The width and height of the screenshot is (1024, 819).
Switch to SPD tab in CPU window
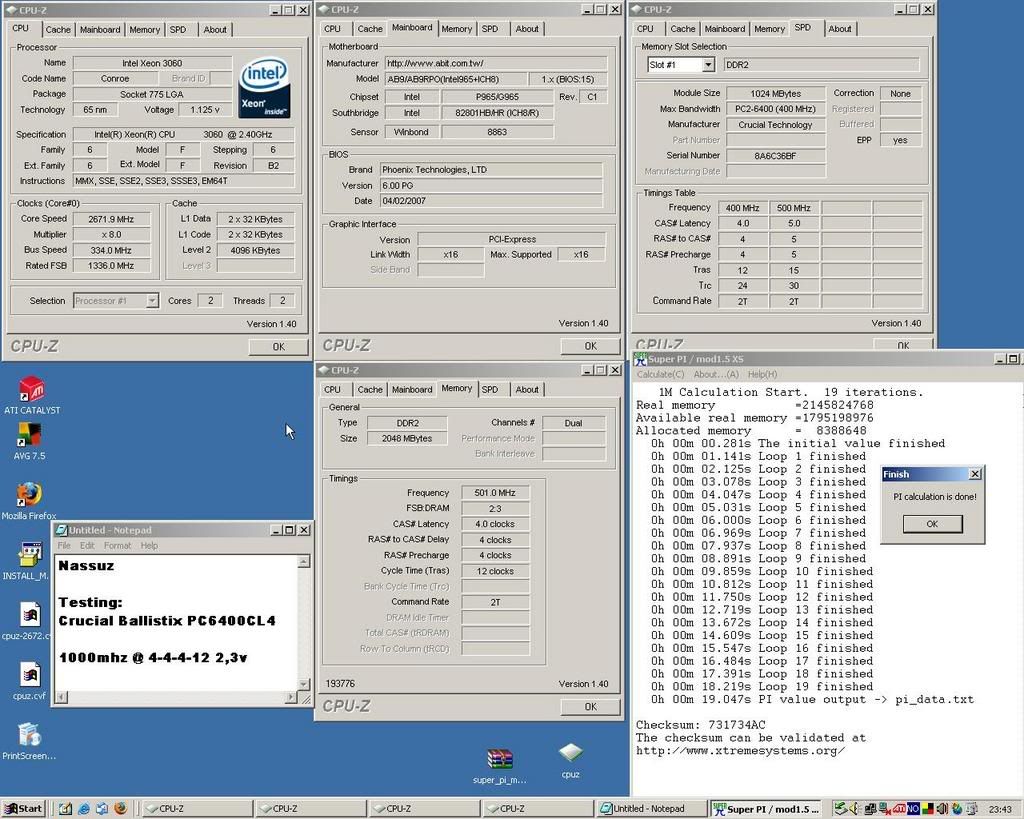(178, 29)
